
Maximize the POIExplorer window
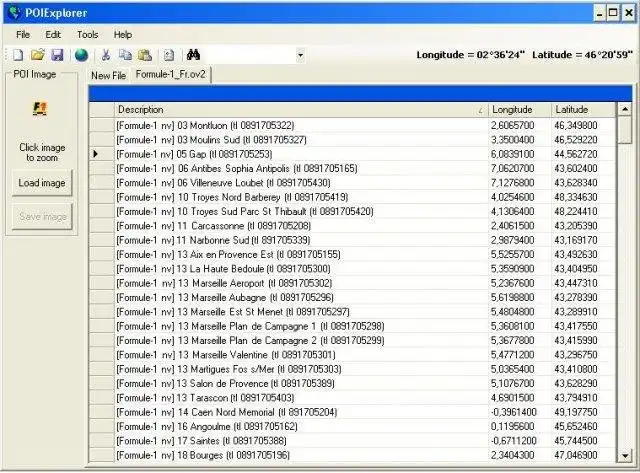[x=613, y=13]
